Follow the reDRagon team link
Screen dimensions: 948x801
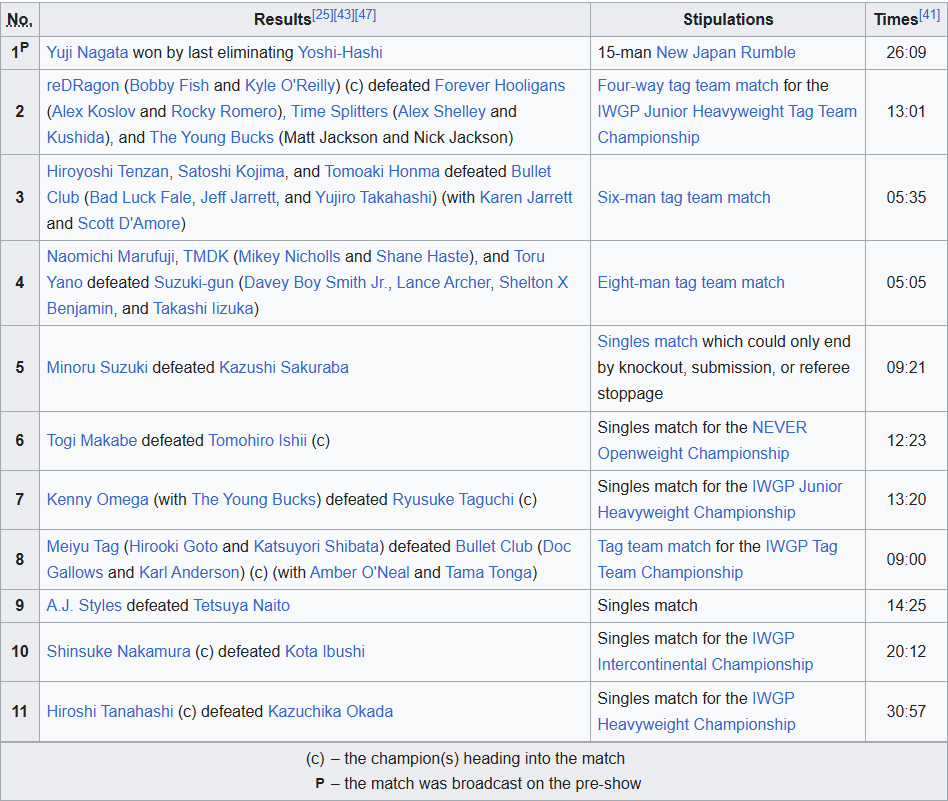click(83, 86)
